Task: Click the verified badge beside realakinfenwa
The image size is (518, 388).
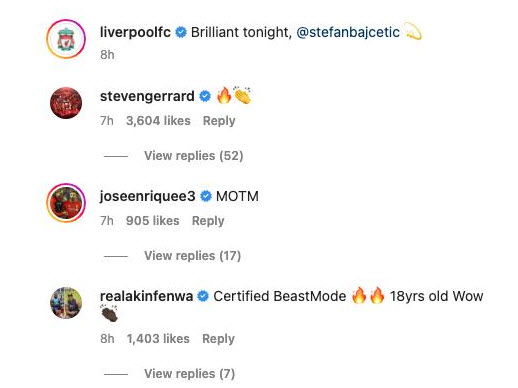Action: (x=203, y=296)
